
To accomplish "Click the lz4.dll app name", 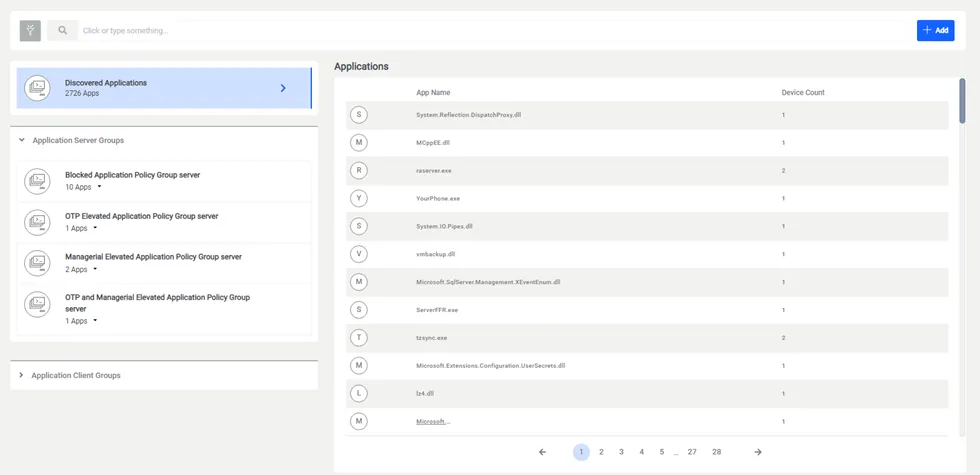I will [425, 394].
